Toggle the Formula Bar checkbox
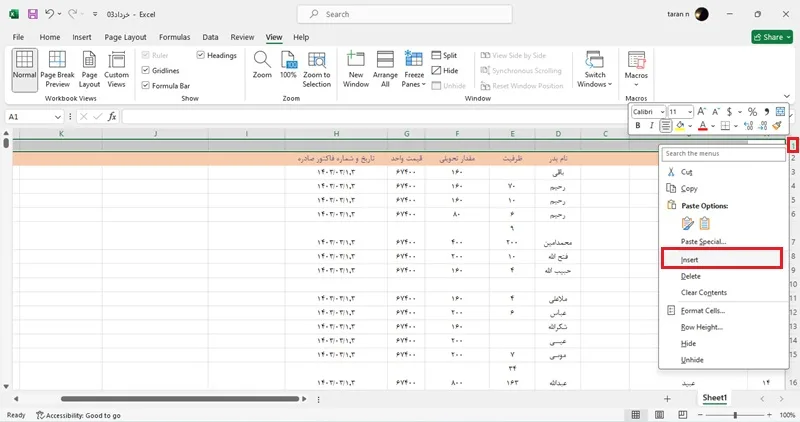Screen dimensions: 800x422 (x=145, y=86)
